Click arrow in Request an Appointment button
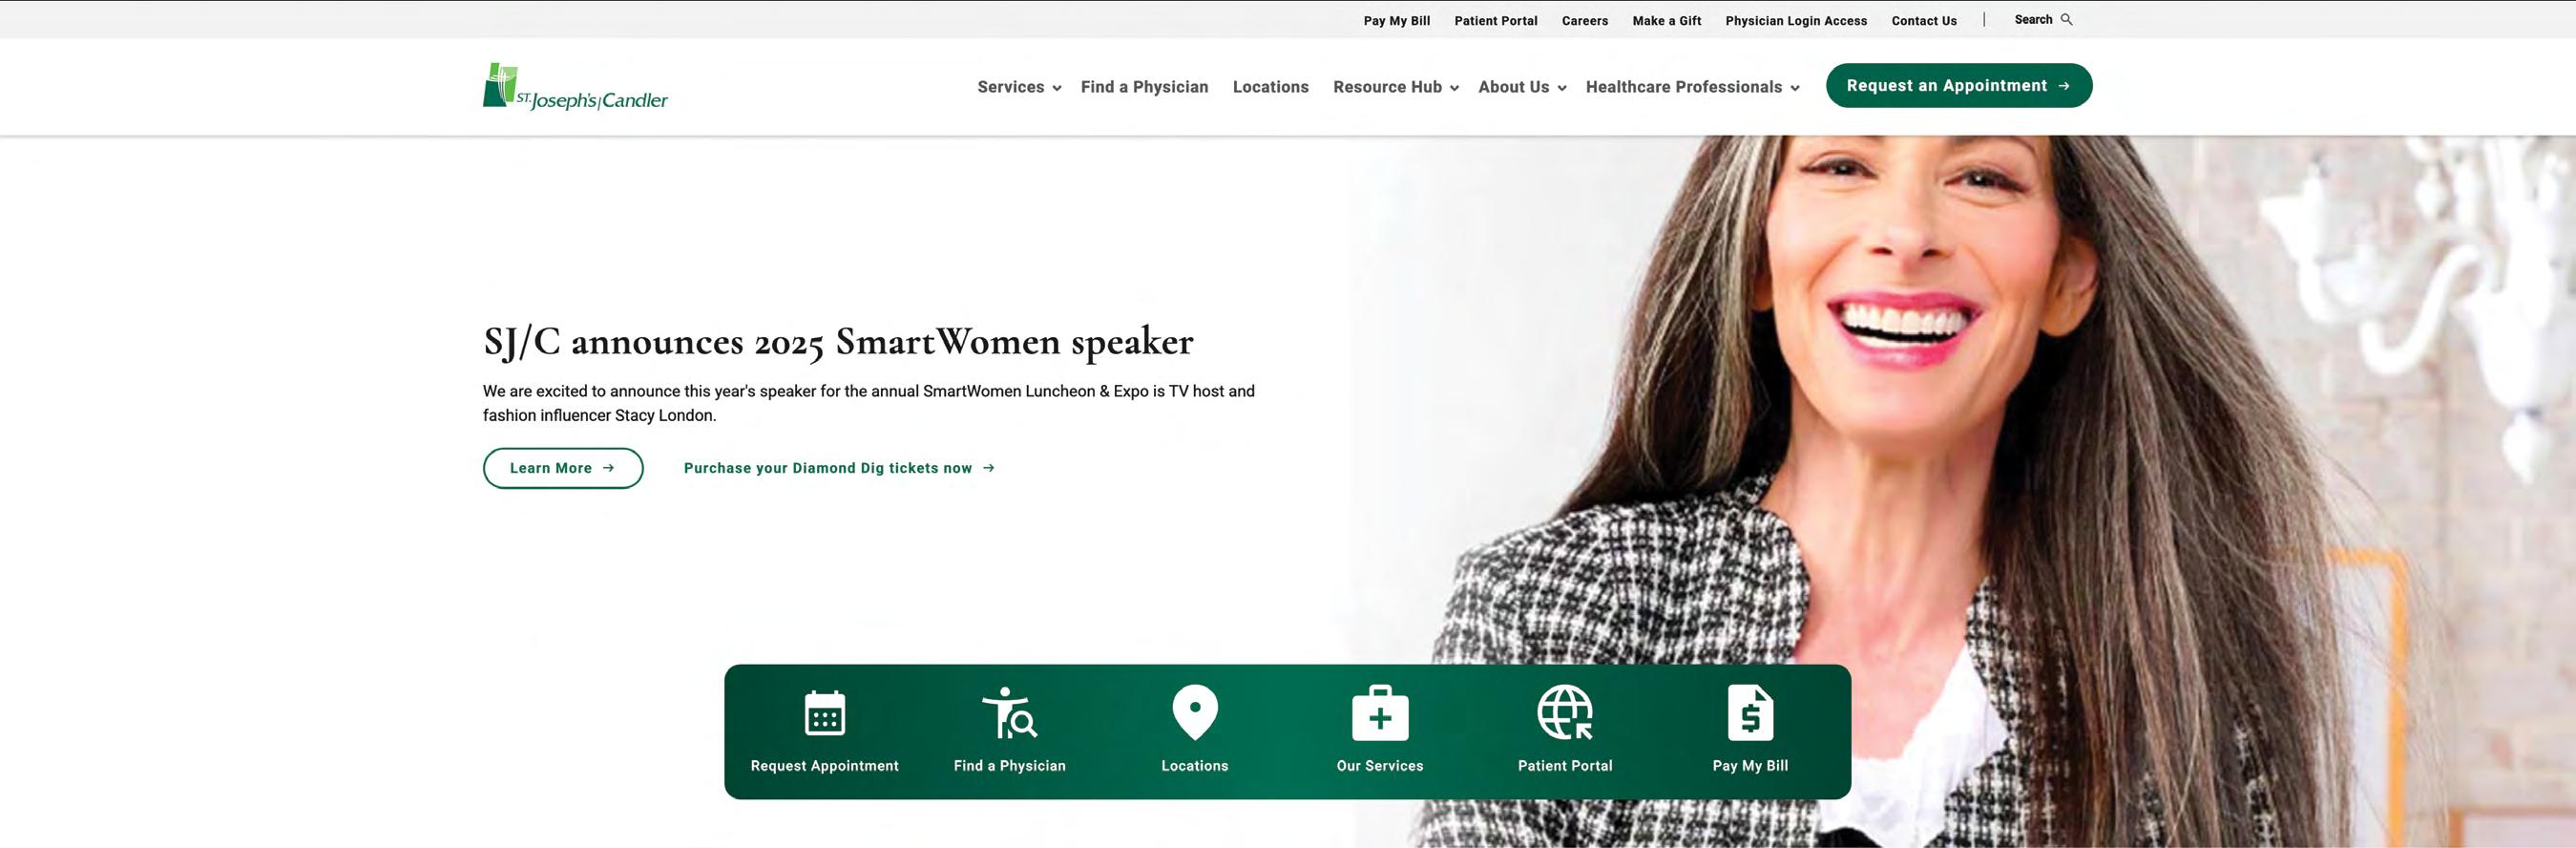 click(2064, 86)
